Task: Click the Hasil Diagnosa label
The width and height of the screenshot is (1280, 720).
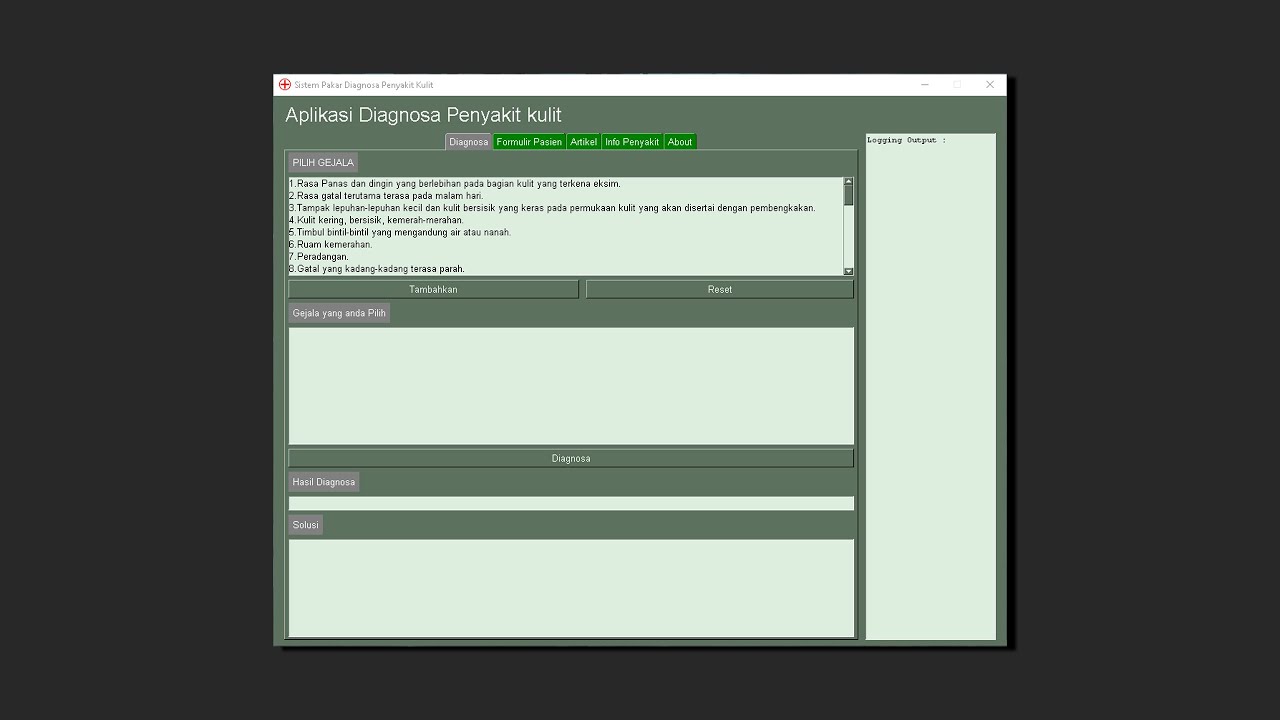Action: [x=324, y=482]
